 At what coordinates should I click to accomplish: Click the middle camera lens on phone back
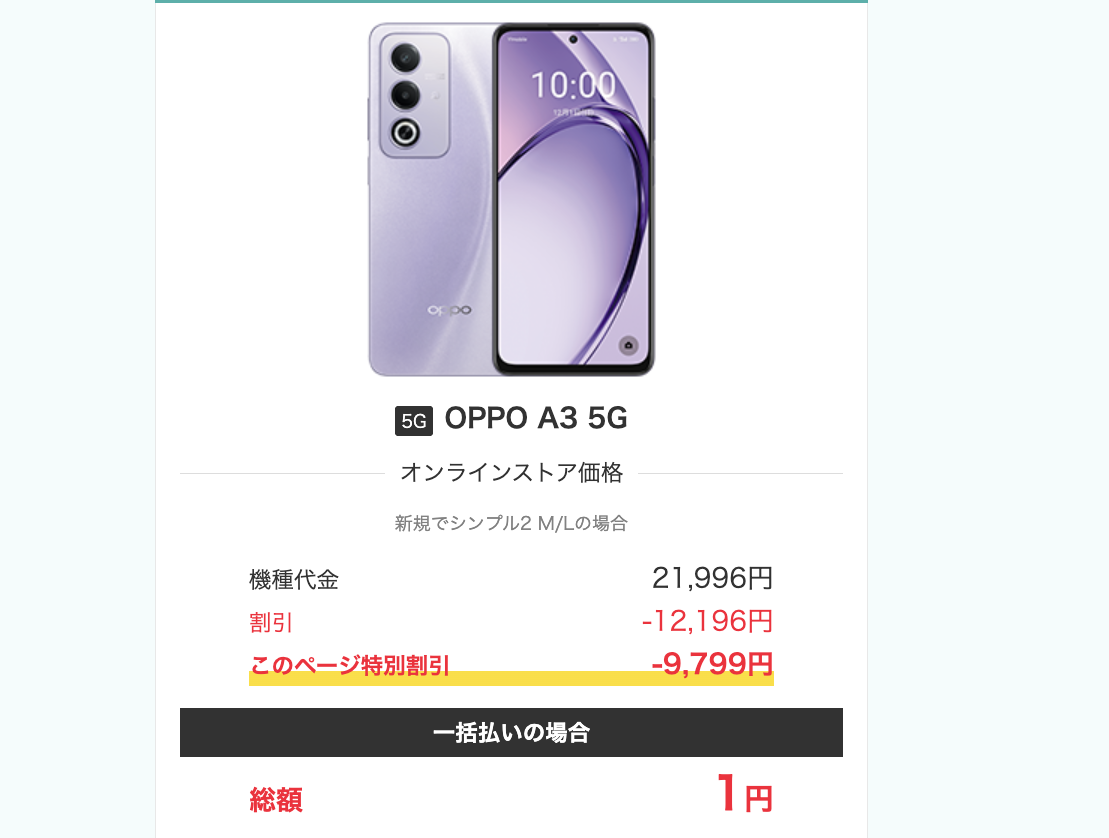click(x=405, y=94)
